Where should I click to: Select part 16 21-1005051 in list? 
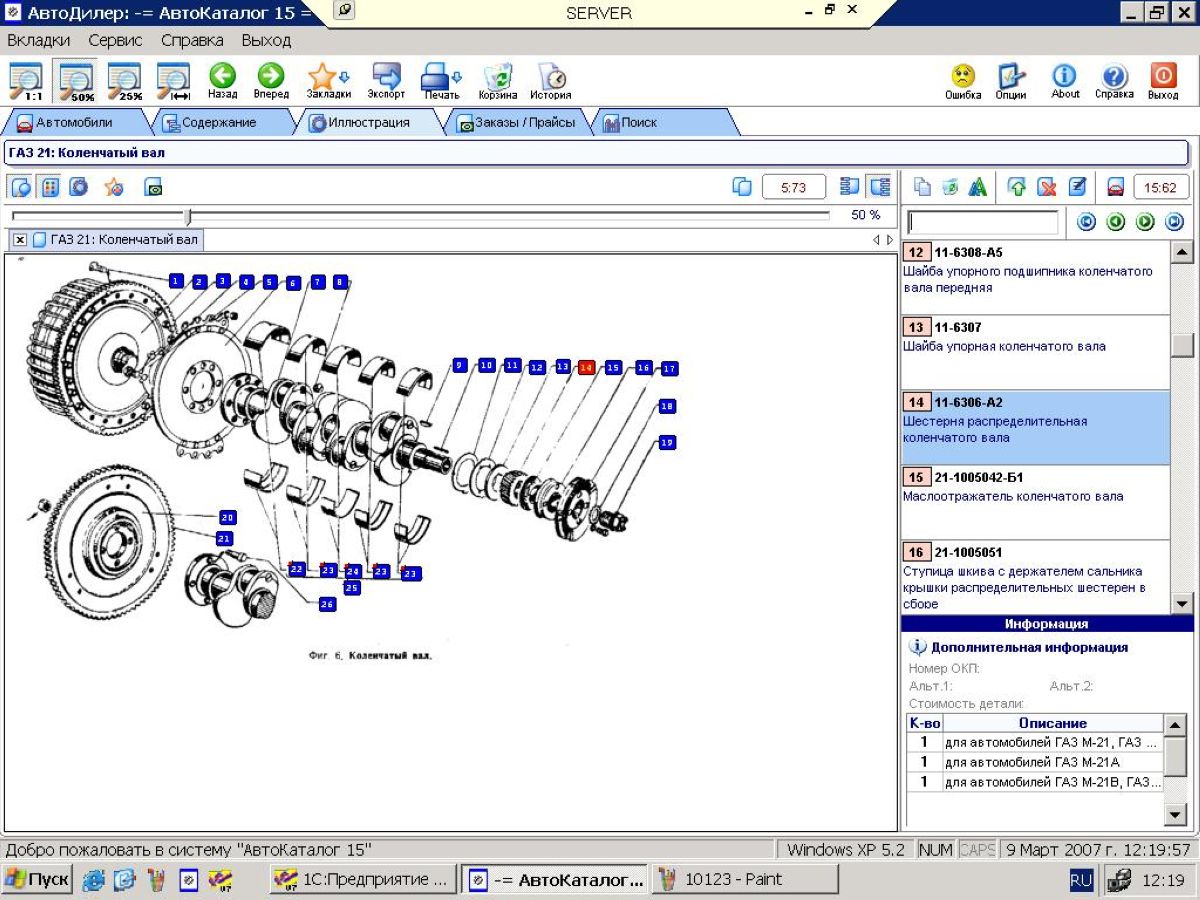pos(1035,576)
